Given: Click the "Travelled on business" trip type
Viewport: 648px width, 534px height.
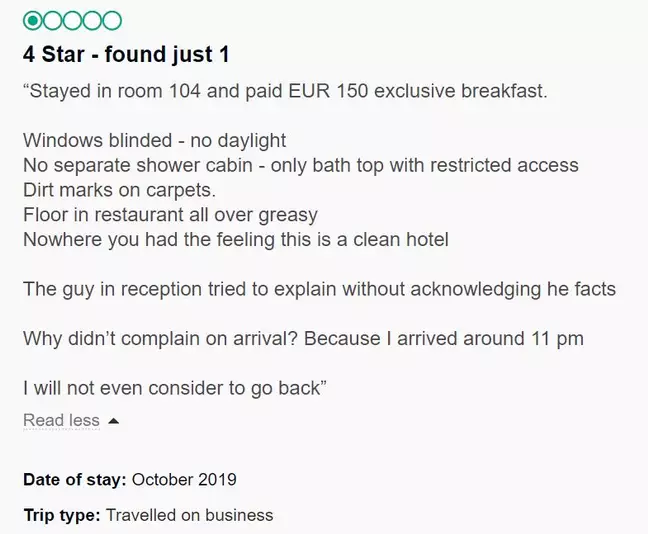Looking at the screenshot, I should (189, 516).
